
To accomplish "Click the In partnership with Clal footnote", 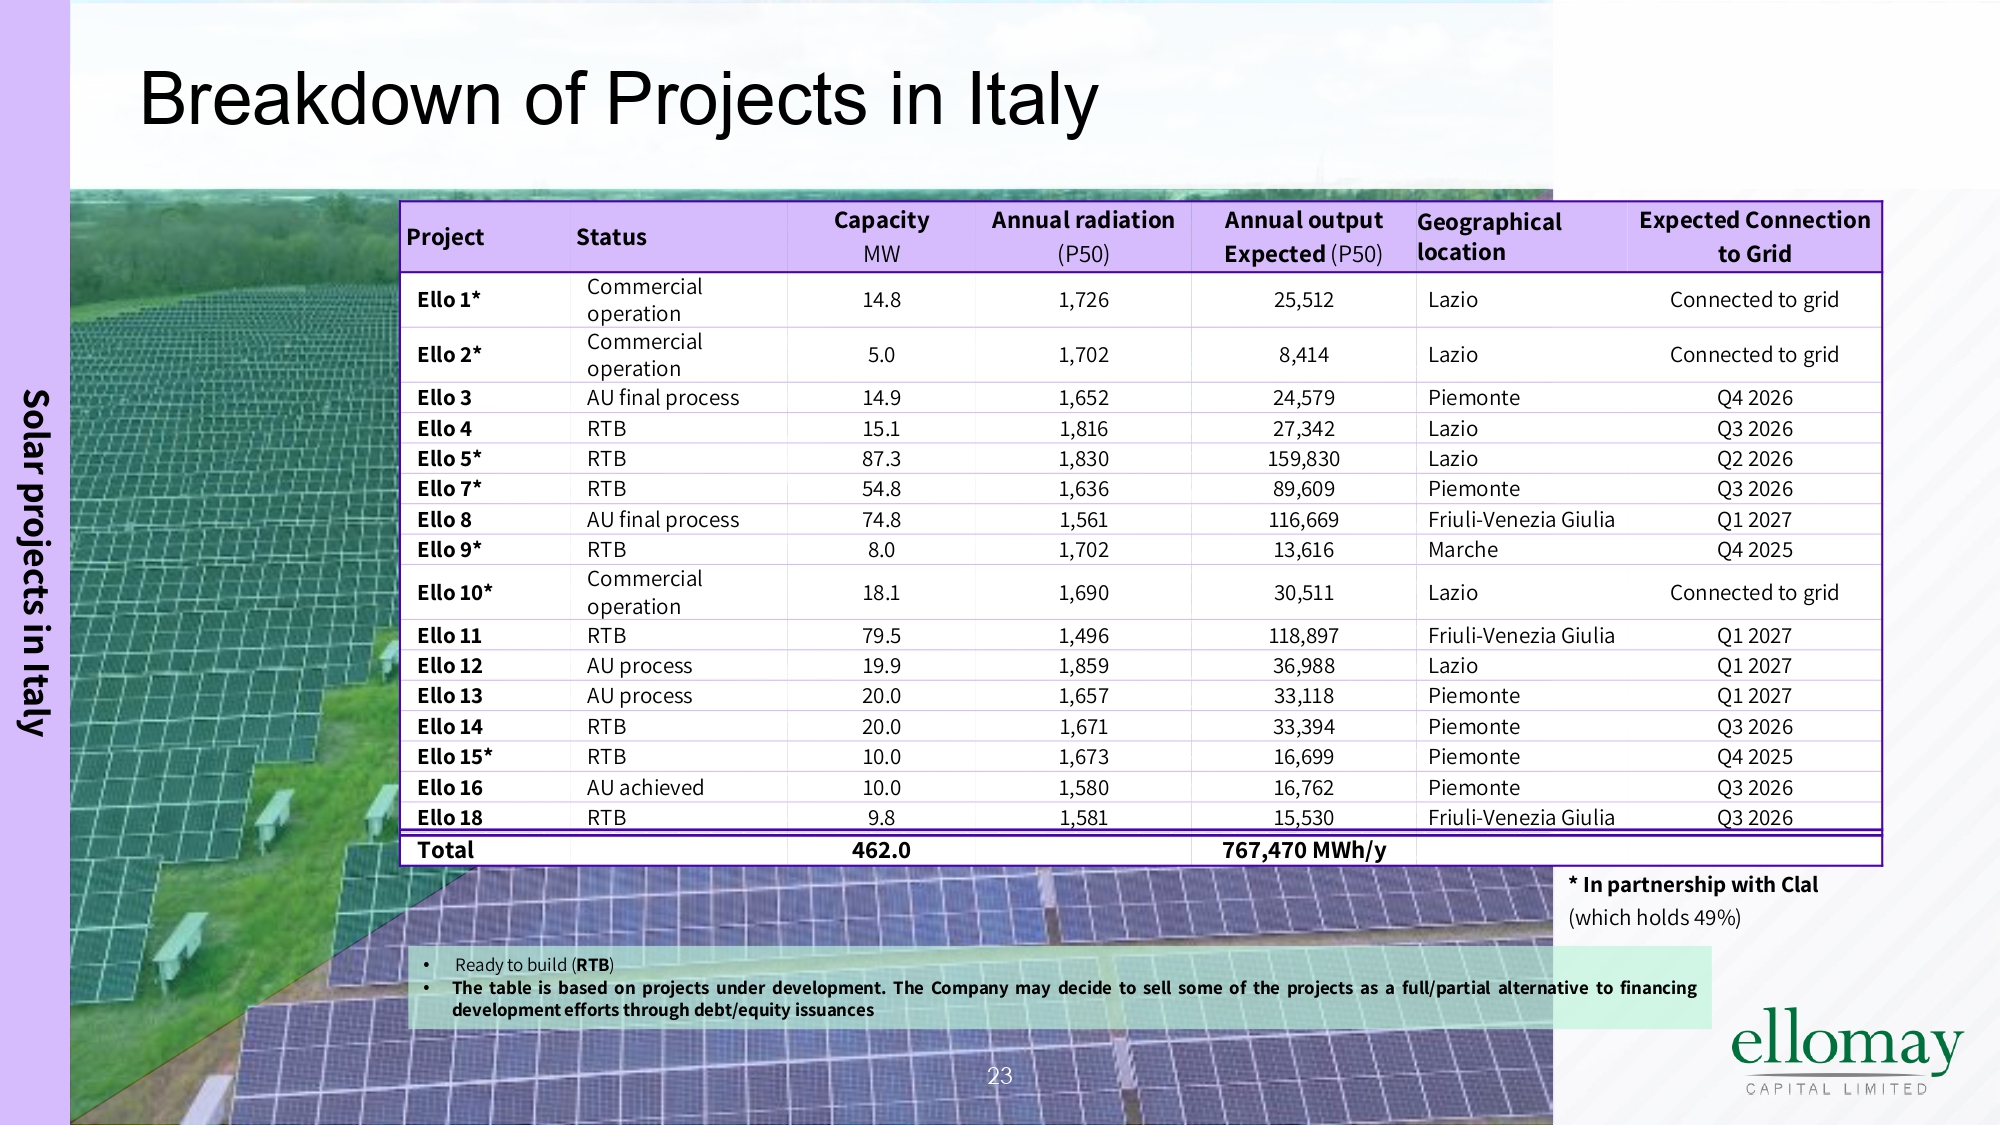I will click(x=1692, y=885).
